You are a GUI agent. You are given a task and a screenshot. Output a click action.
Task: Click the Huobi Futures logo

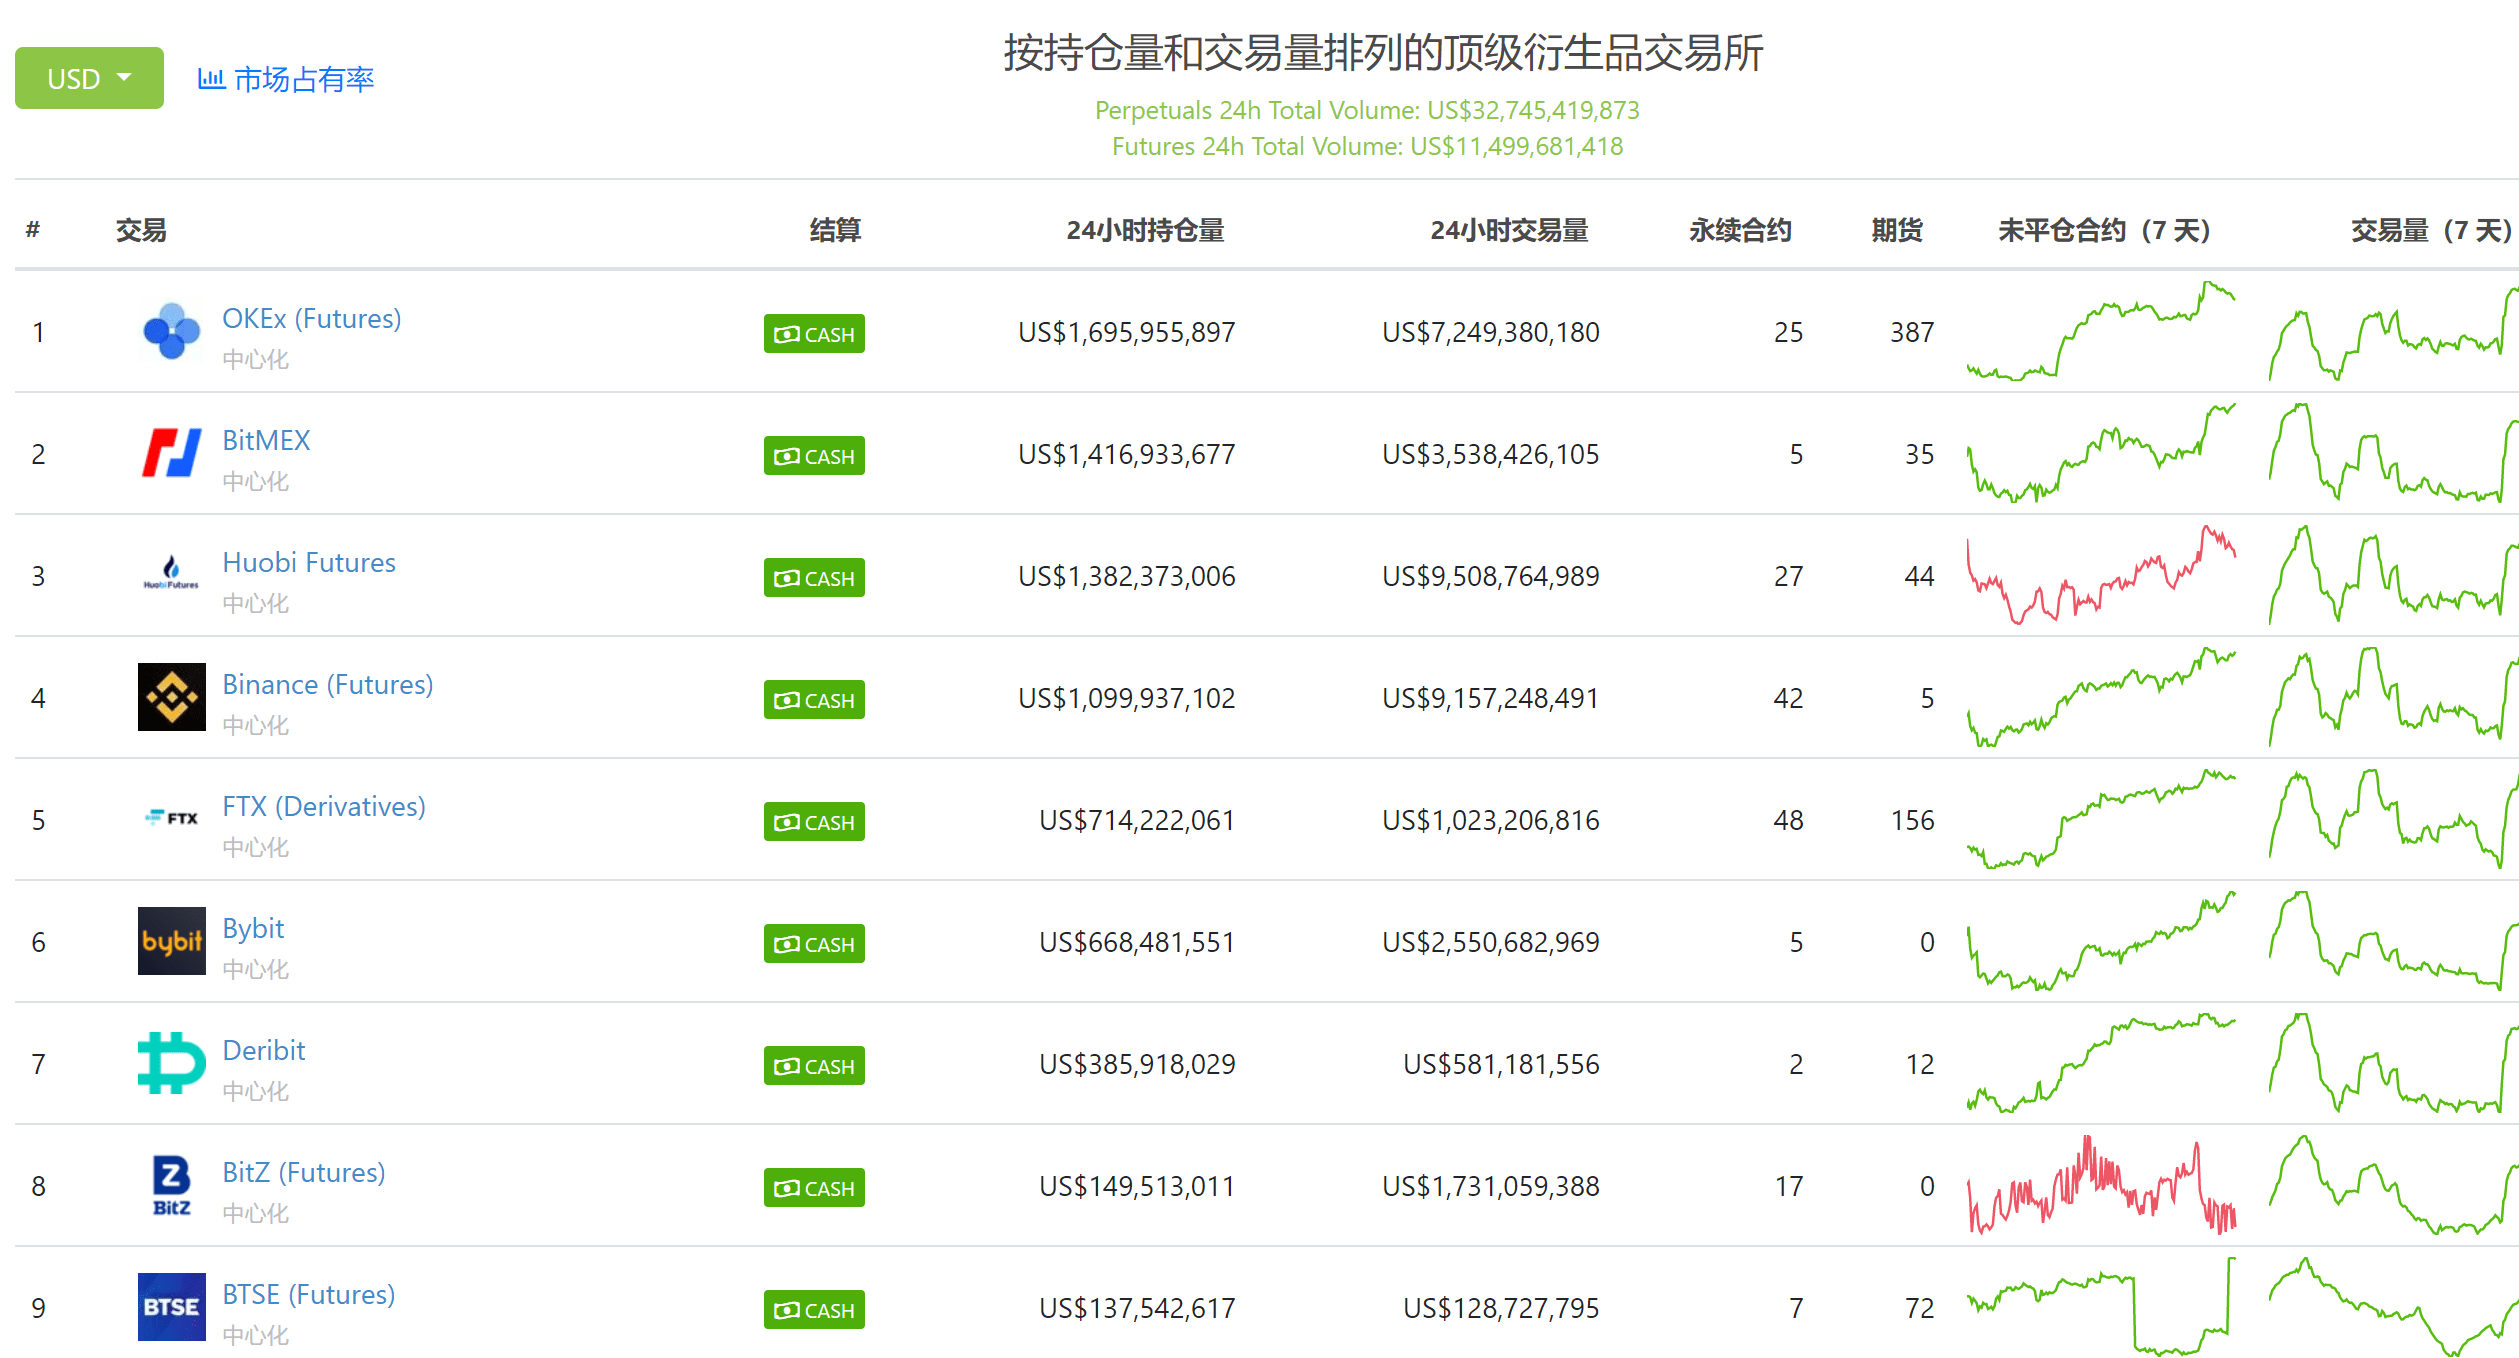[x=171, y=575]
